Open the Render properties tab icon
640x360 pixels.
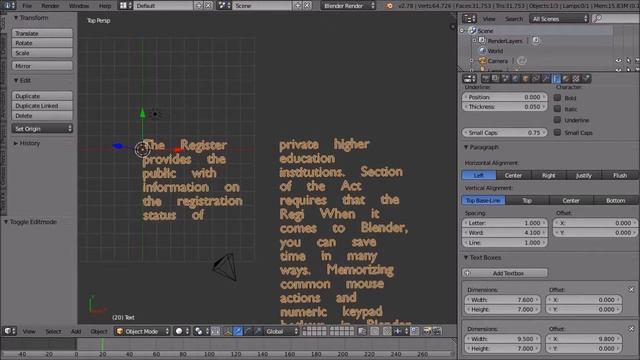[485, 78]
